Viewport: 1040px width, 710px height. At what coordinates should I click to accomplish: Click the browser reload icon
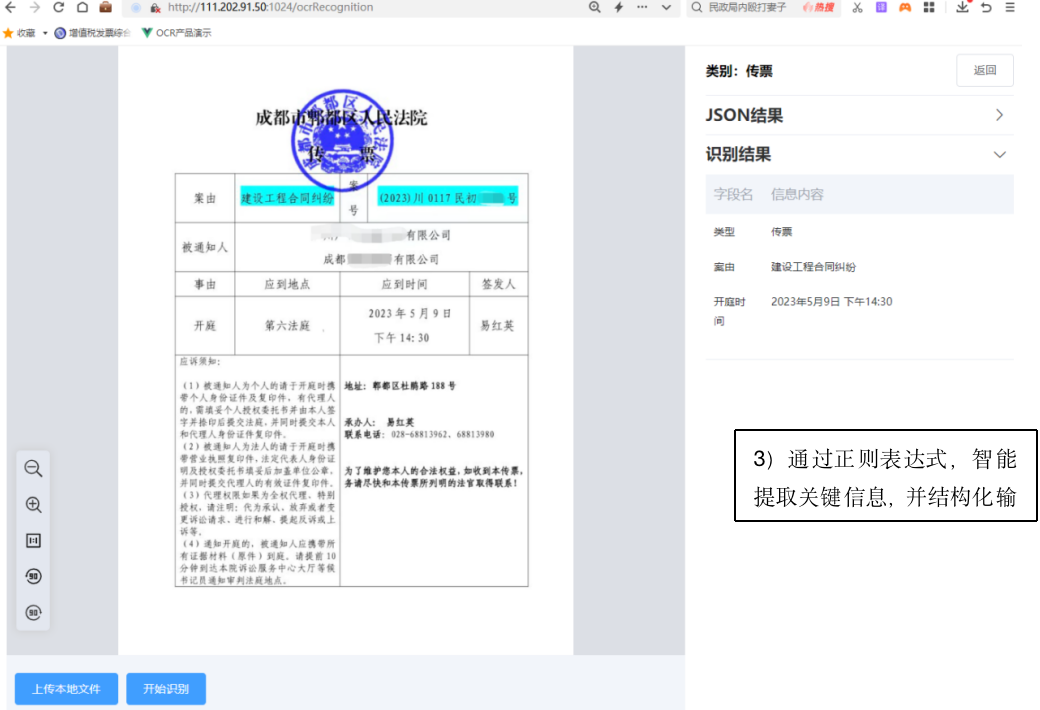pyautogui.click(x=59, y=7)
